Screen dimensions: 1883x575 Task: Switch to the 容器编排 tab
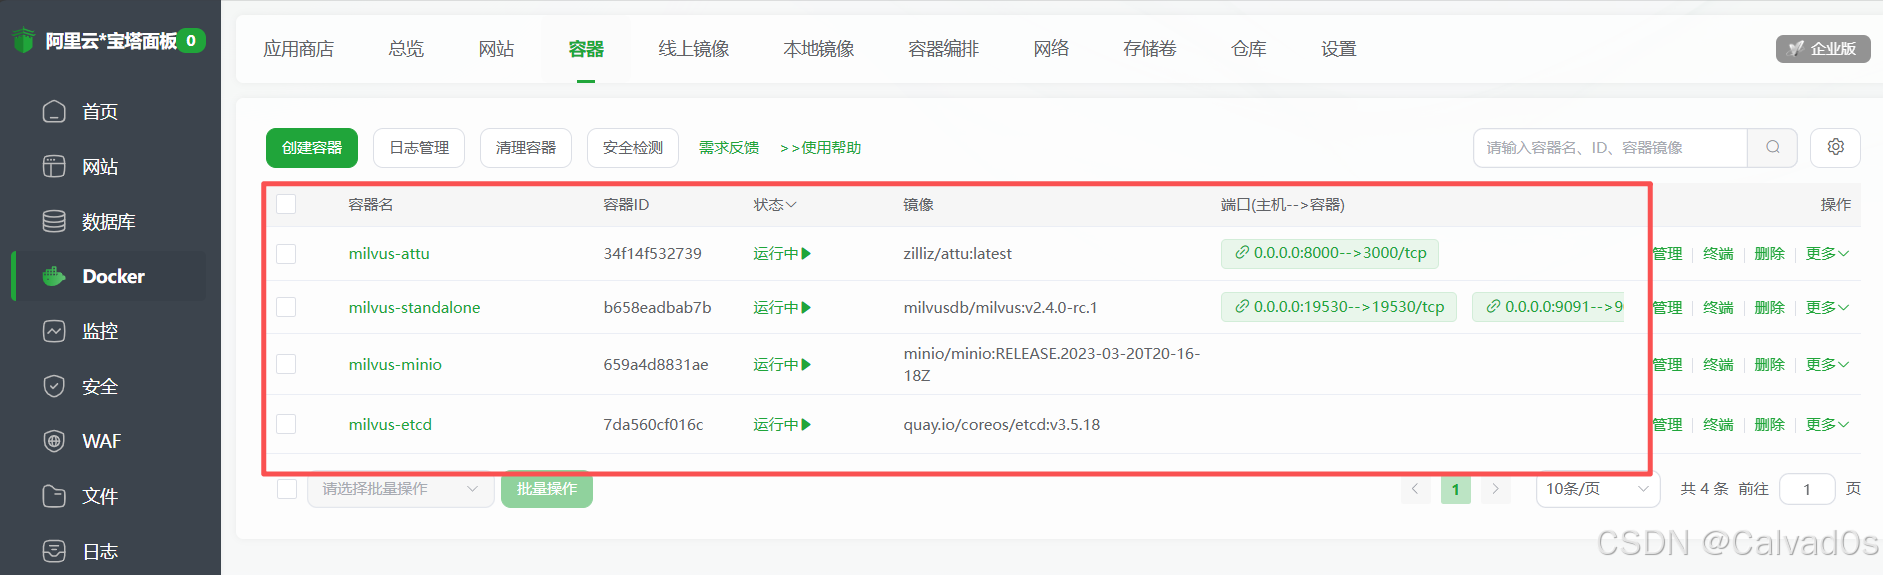pos(943,49)
